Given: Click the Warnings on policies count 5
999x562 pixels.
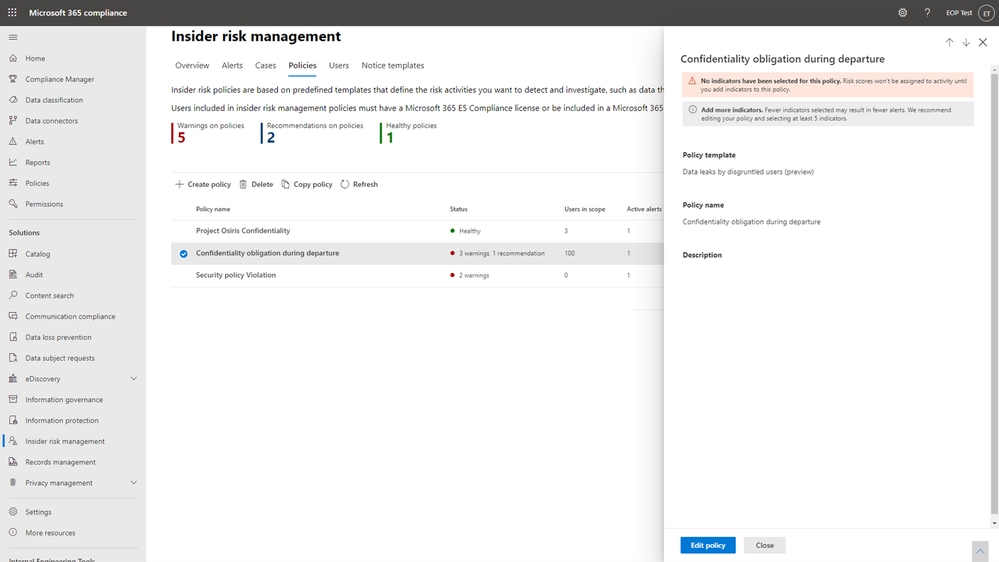Looking at the screenshot, I should [x=182, y=138].
